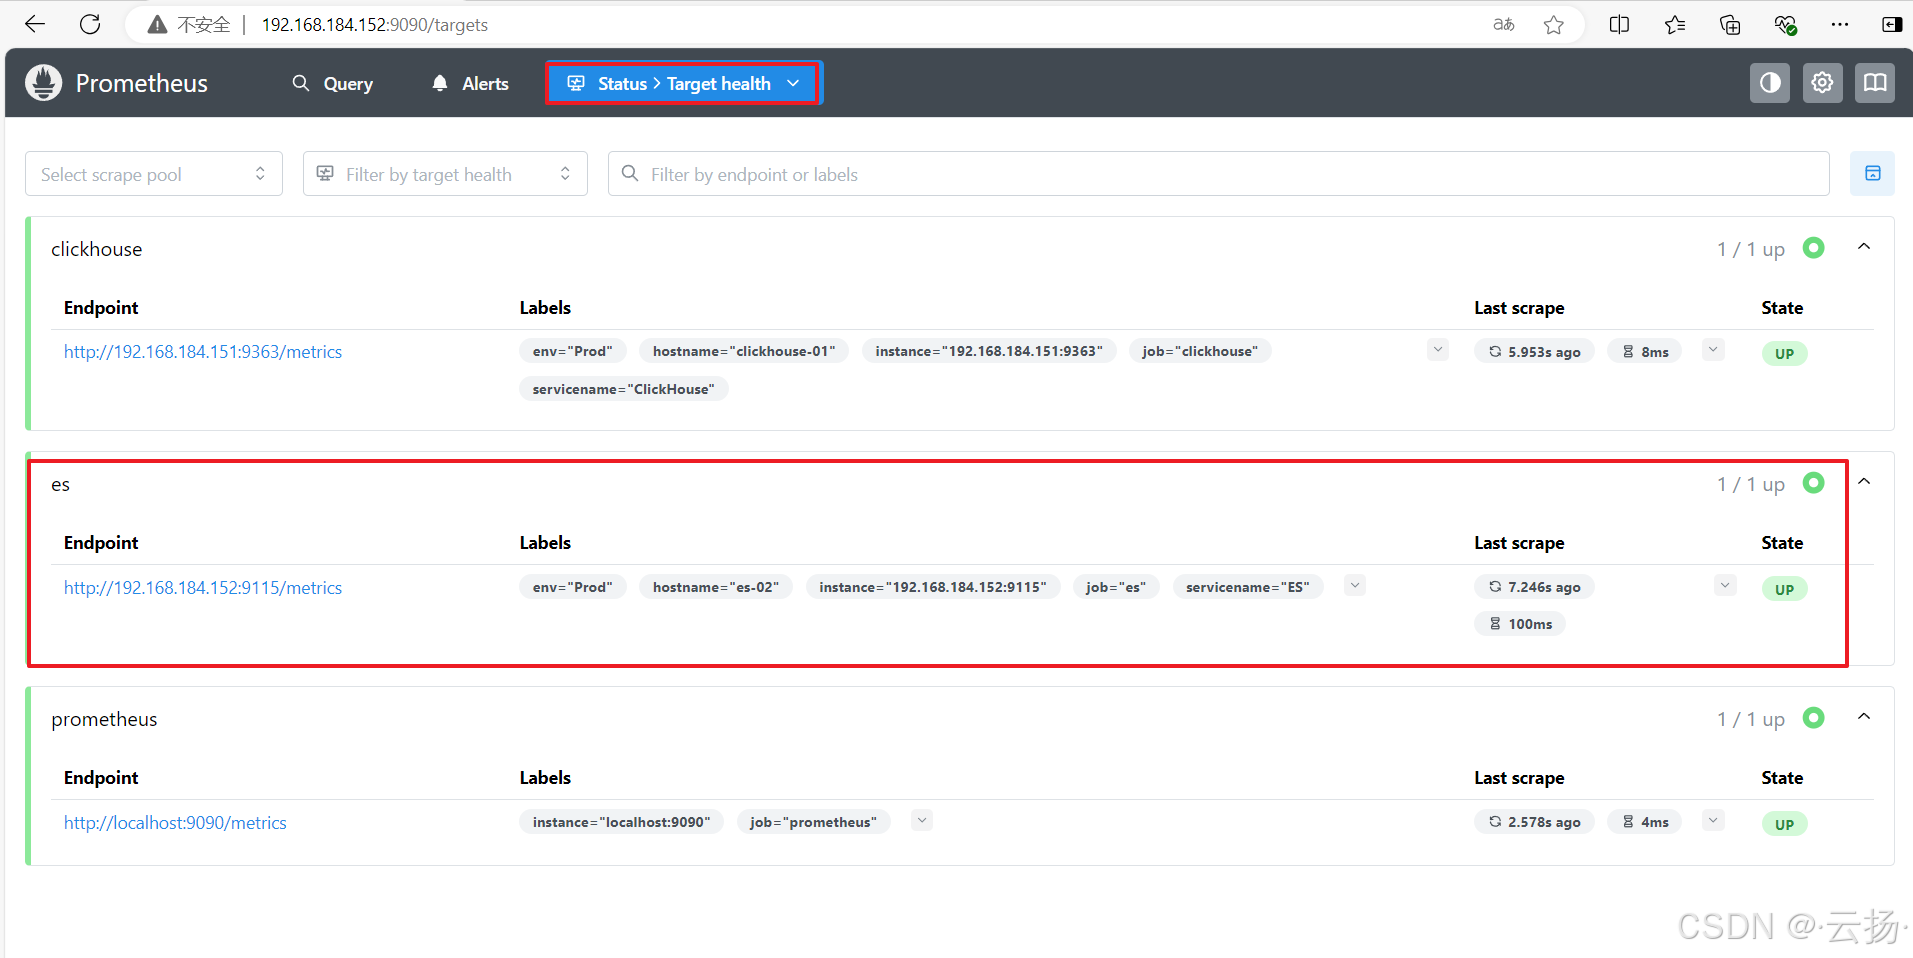Go back with the browser back arrow
The width and height of the screenshot is (1913, 958).
pyautogui.click(x=35, y=24)
